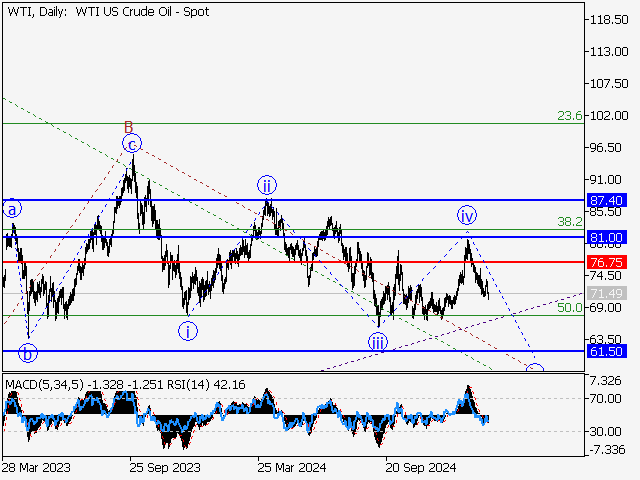Click the circled wave 'a' marker
640x480 pixels.
tap(12, 210)
